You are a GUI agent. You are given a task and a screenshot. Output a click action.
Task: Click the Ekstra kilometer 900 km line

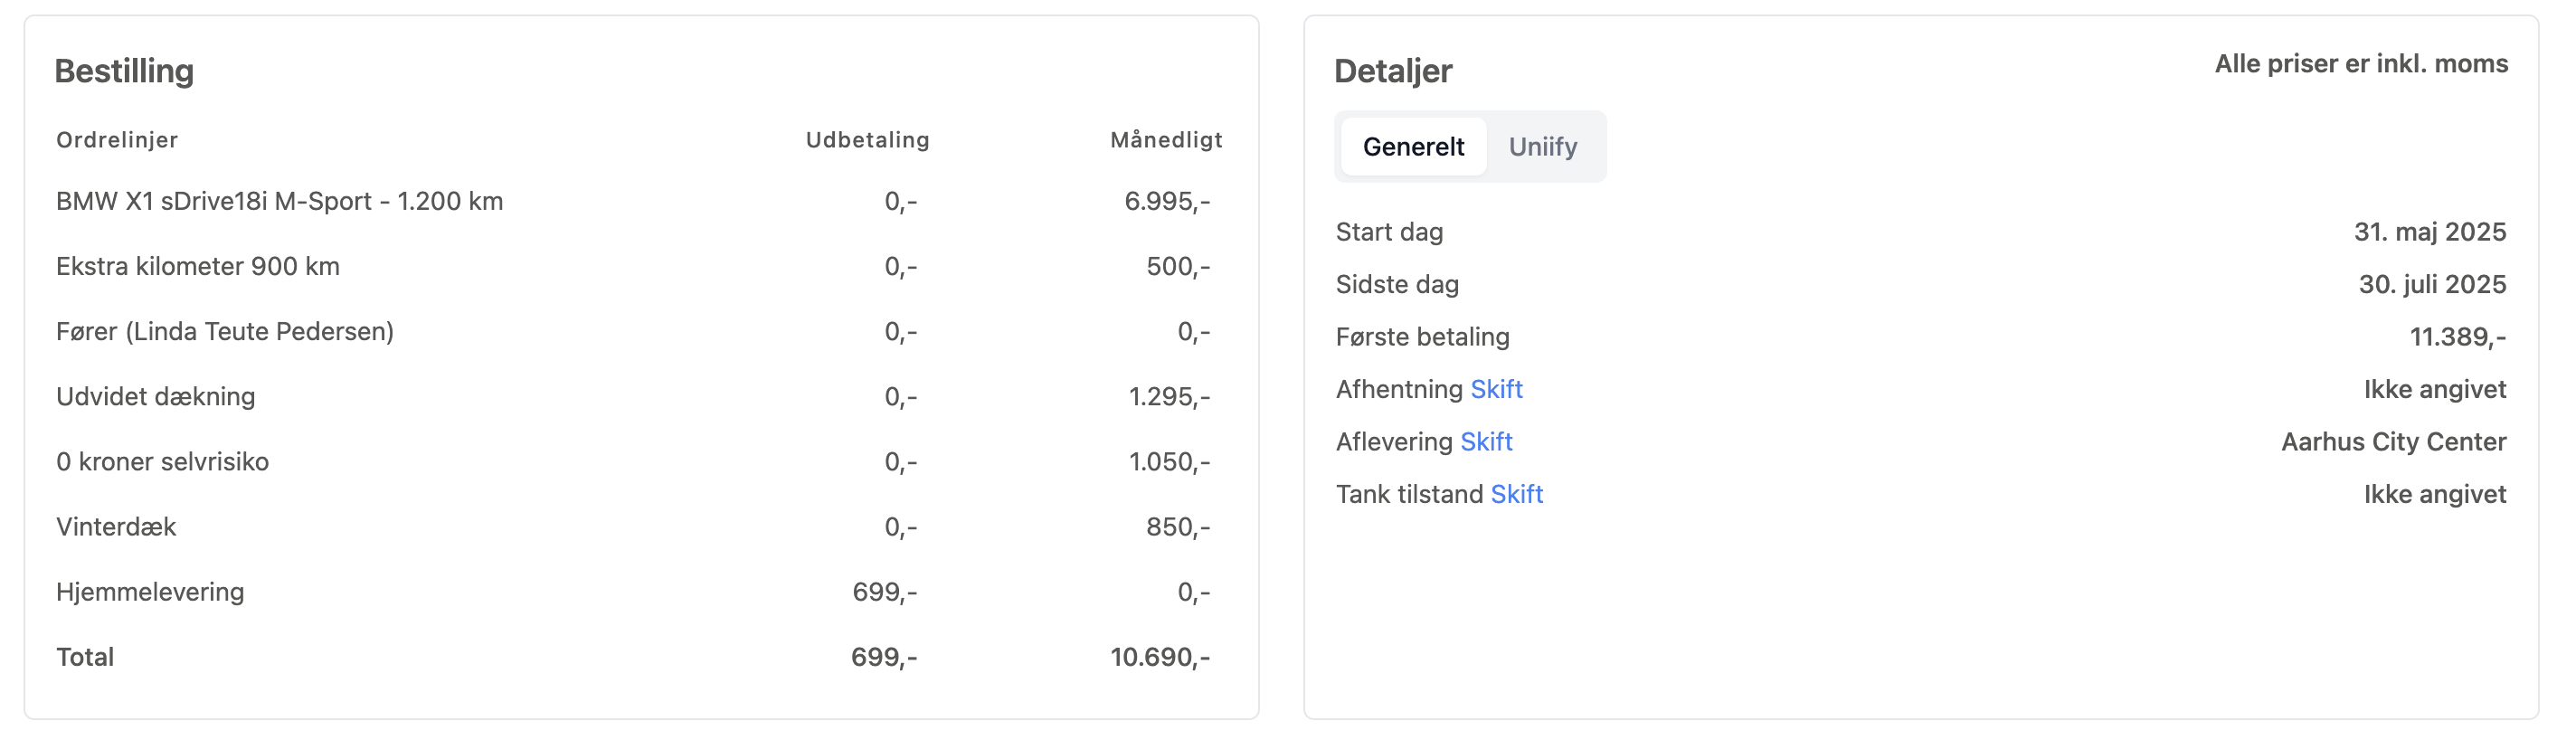(198, 266)
